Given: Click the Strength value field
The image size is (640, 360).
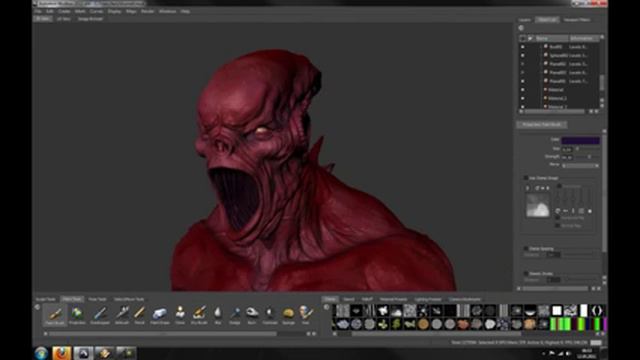Looking at the screenshot, I should tap(567, 157).
